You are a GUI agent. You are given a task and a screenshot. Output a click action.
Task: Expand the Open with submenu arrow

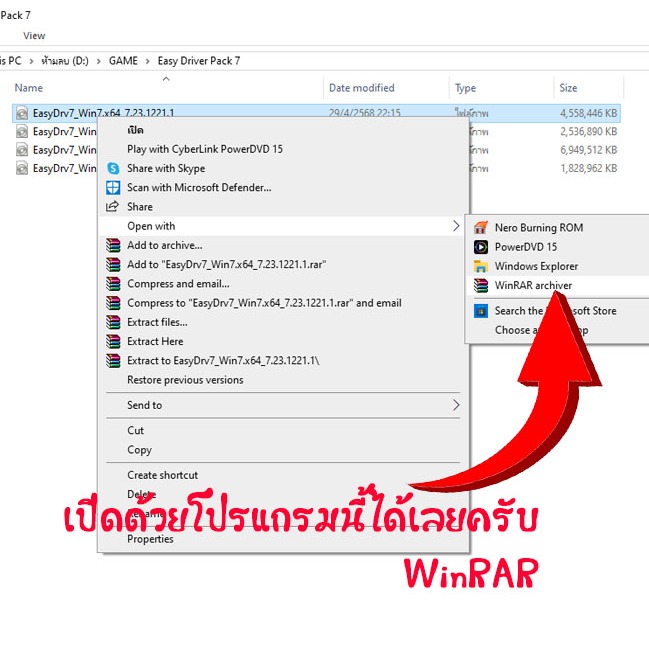pyautogui.click(x=457, y=227)
